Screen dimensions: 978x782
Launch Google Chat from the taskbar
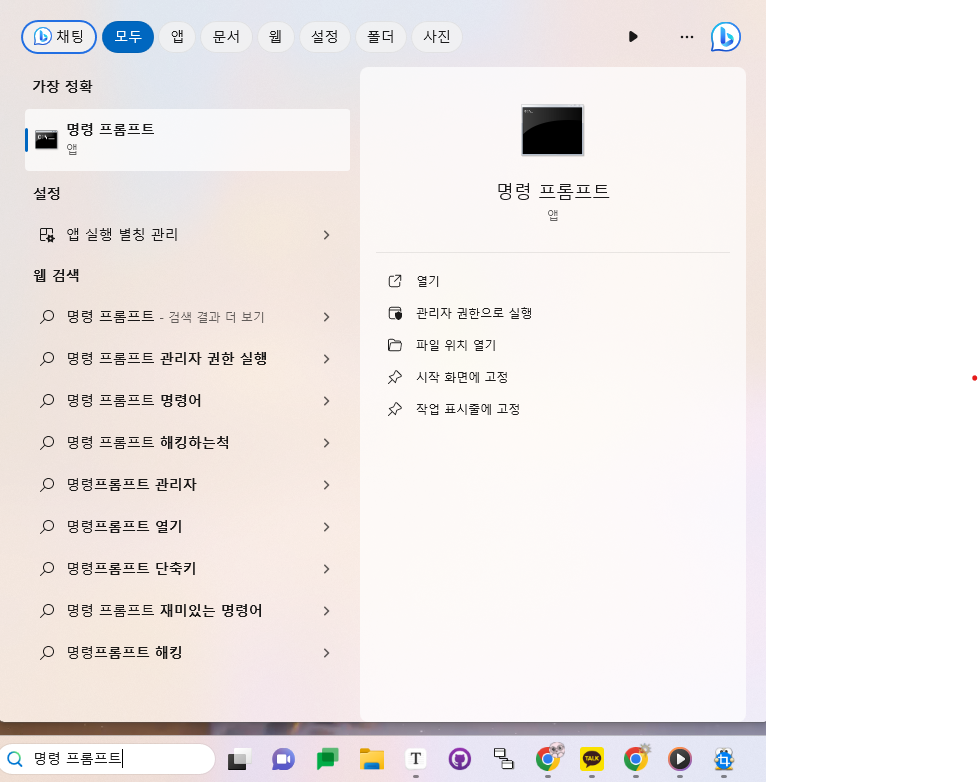click(327, 759)
